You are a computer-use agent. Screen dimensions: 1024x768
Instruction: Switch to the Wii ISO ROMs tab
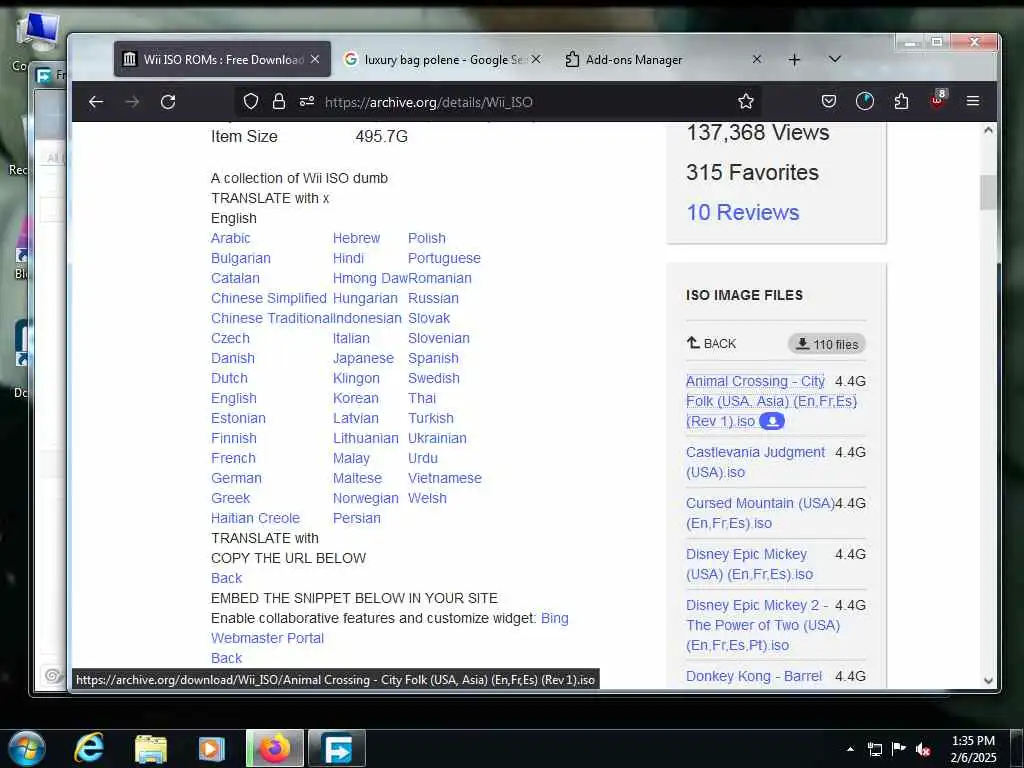coord(222,59)
